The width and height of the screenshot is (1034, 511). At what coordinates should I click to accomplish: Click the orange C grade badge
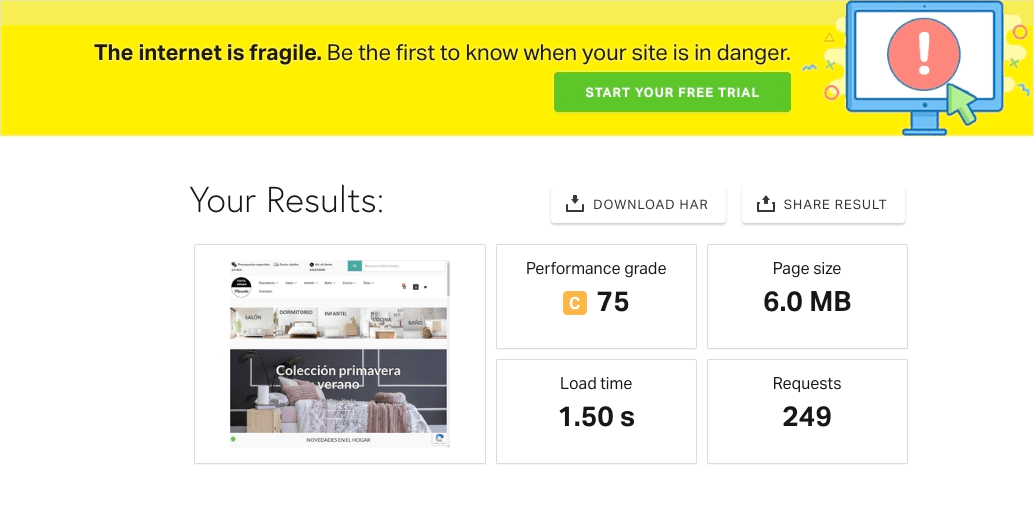[574, 303]
